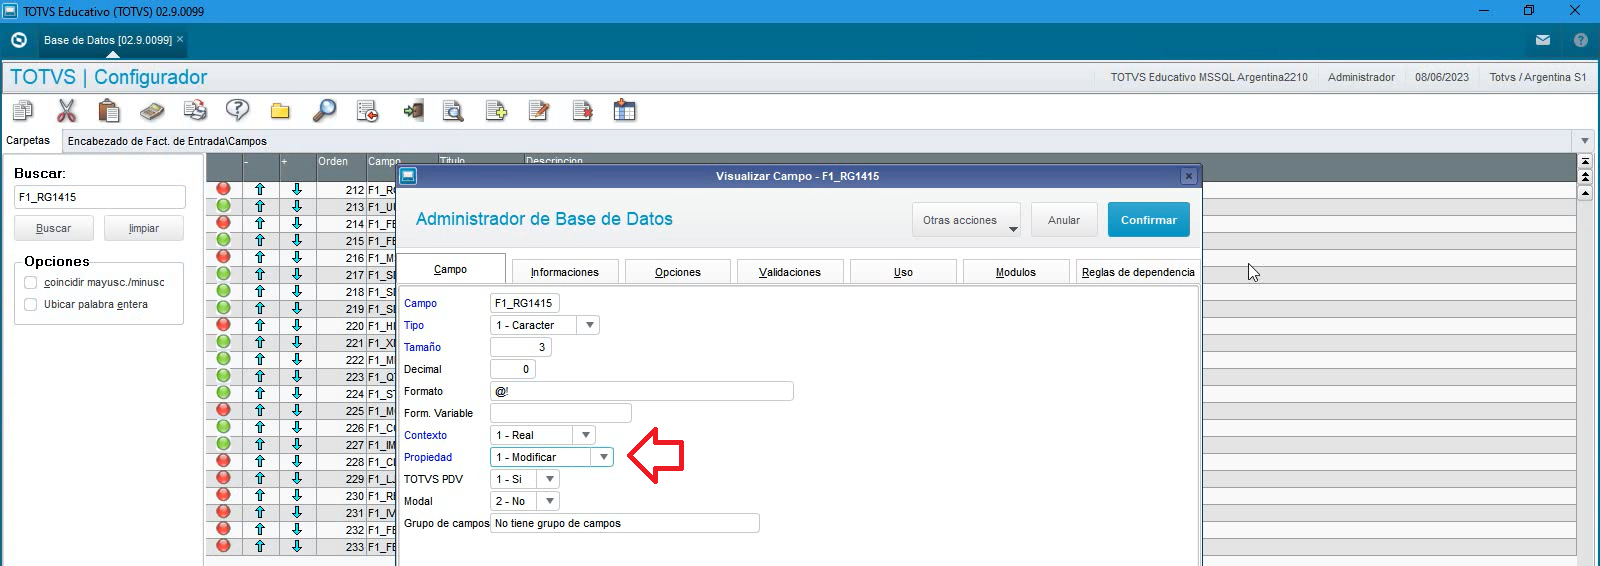The height and width of the screenshot is (566, 1600).
Task: Expand the Carpetas path dropdown arrow
Action: click(x=1584, y=141)
